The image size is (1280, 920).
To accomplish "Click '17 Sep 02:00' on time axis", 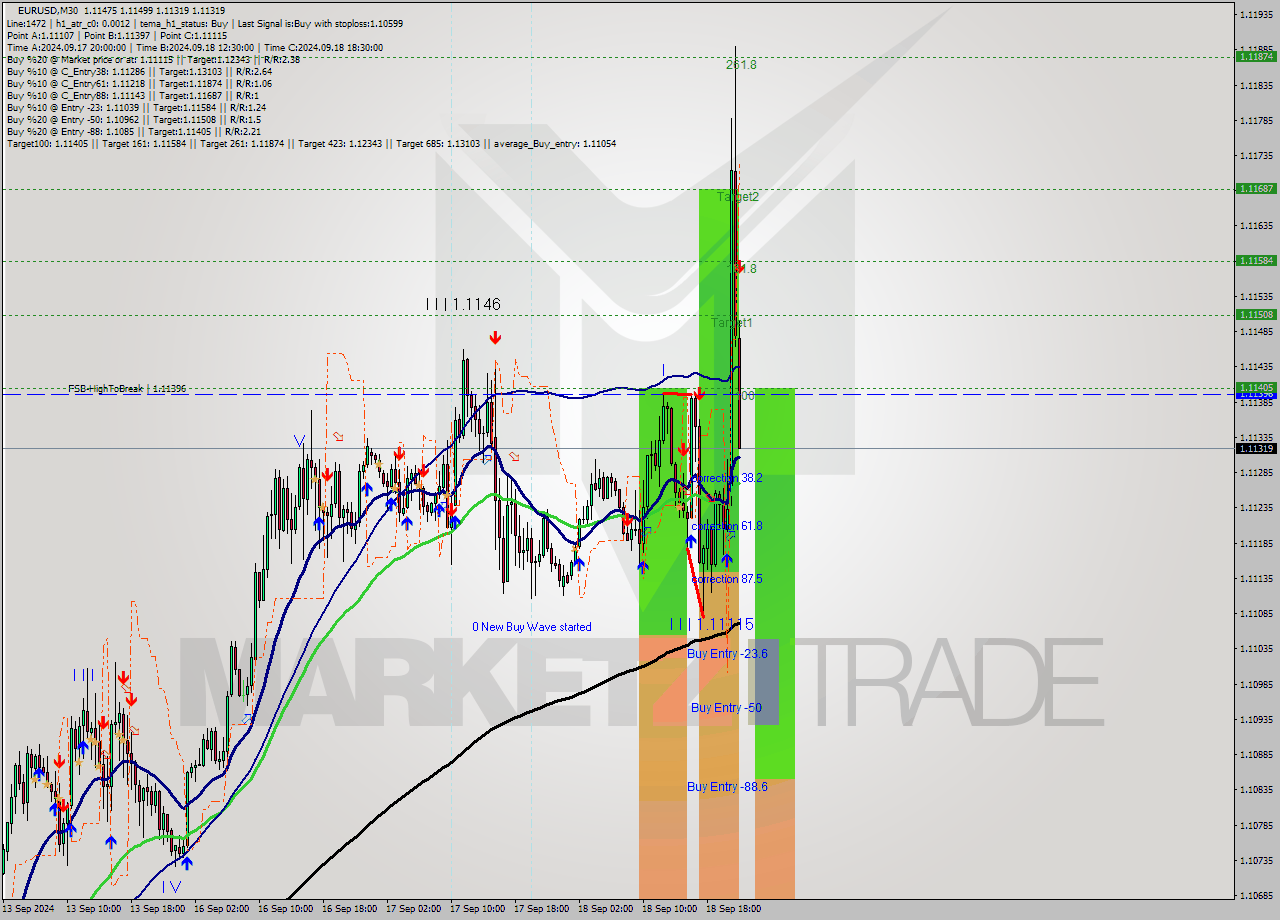I will click(x=413, y=909).
